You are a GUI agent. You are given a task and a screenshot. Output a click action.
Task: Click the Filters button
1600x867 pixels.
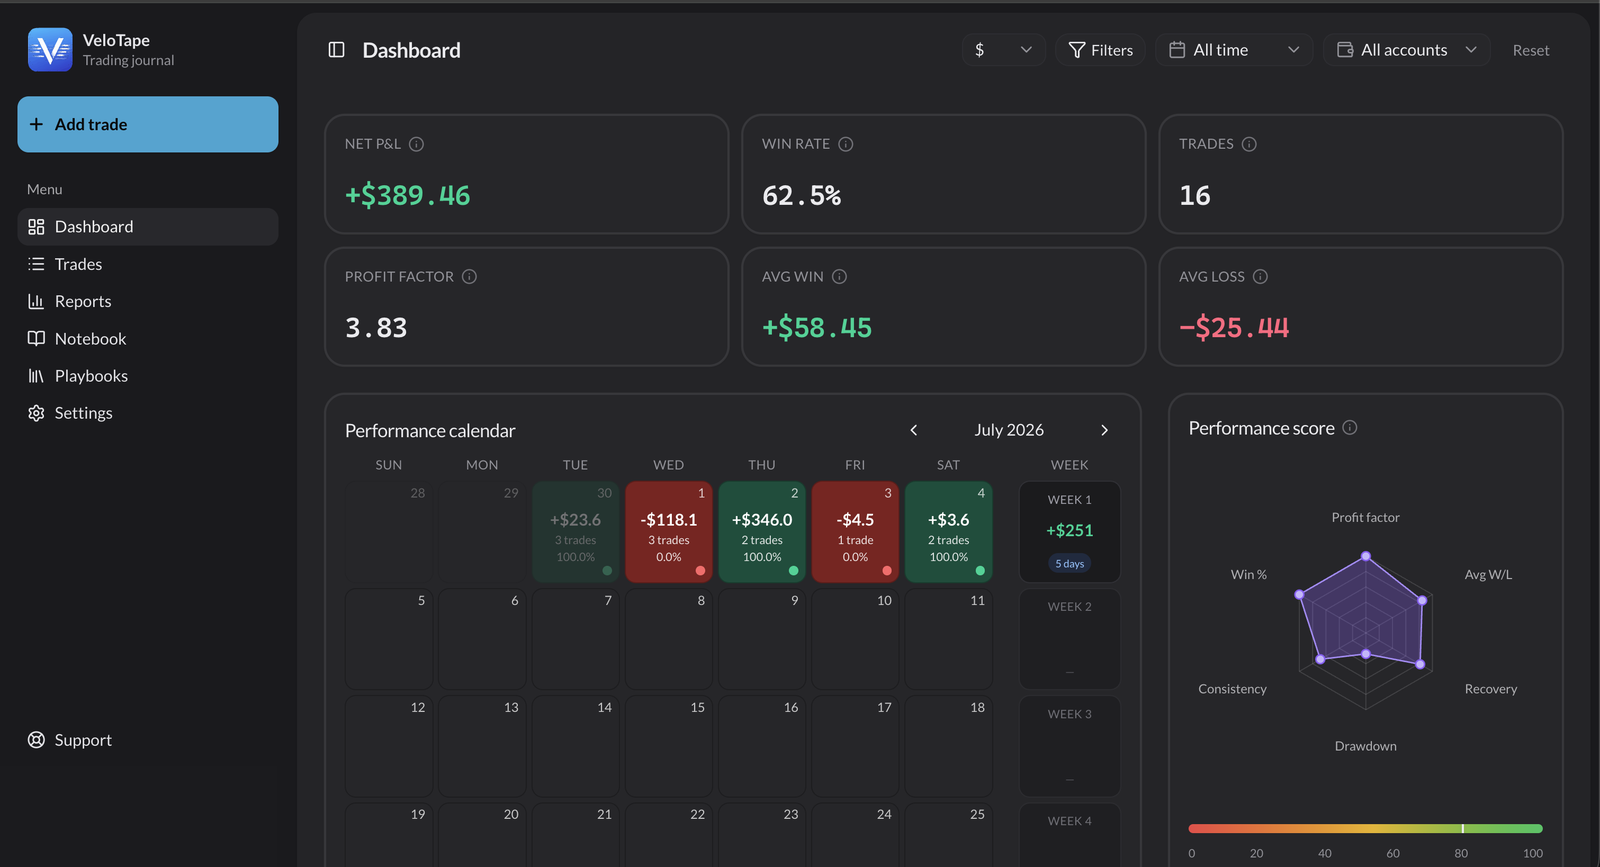[x=1100, y=50]
